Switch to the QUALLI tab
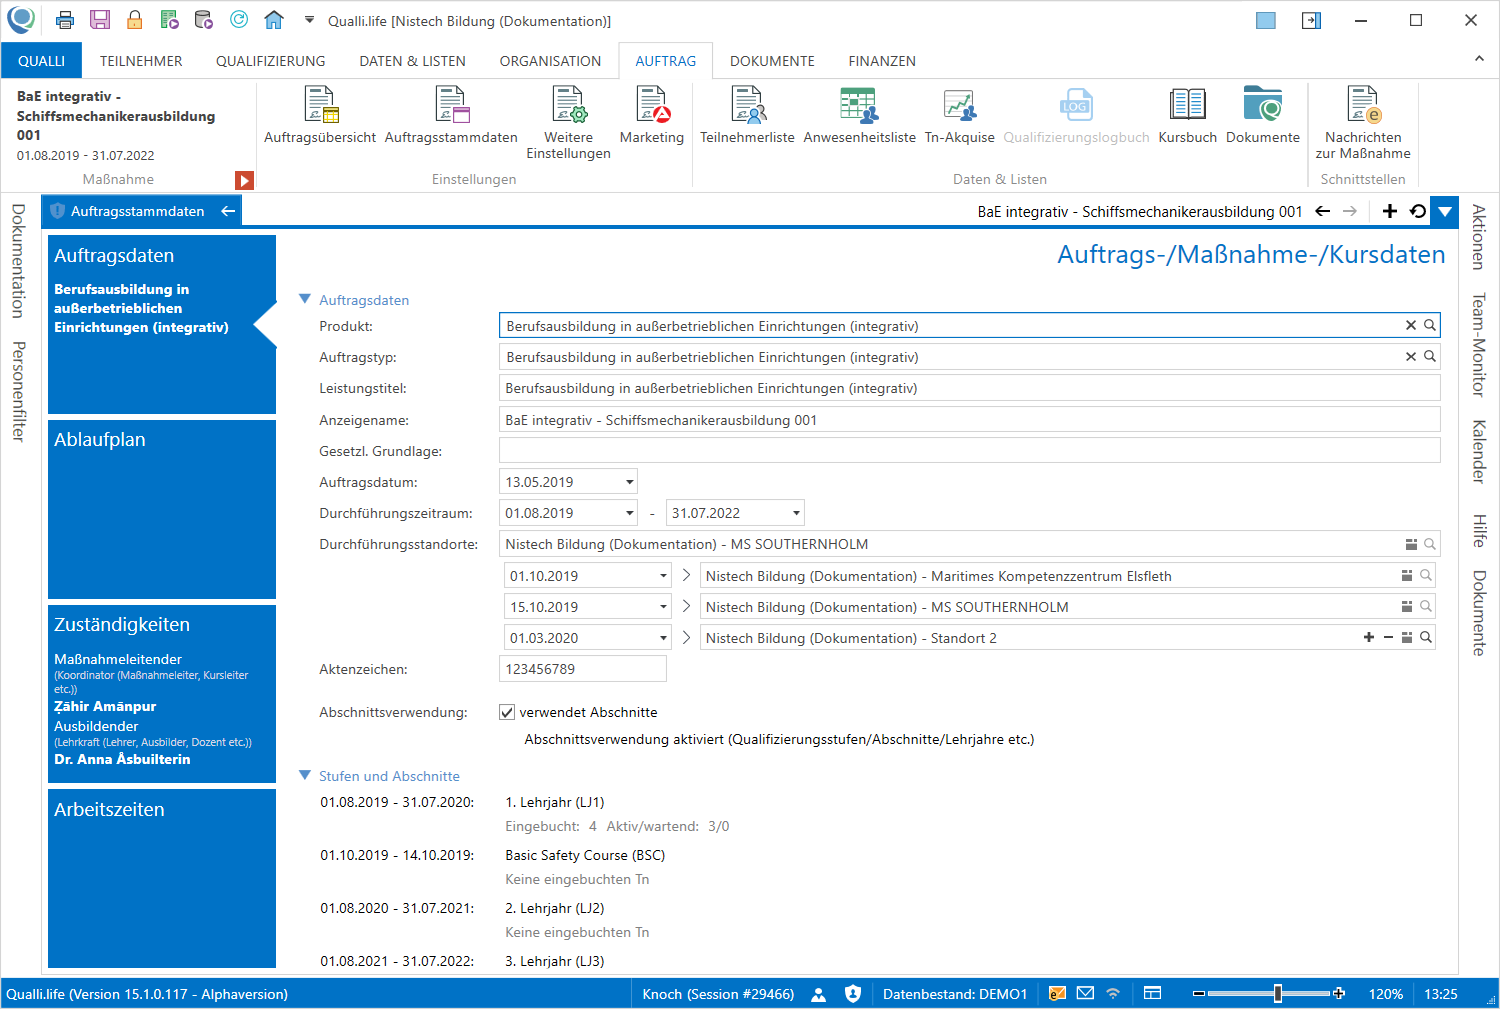Screen dimensions: 1500x1009 click(x=41, y=61)
